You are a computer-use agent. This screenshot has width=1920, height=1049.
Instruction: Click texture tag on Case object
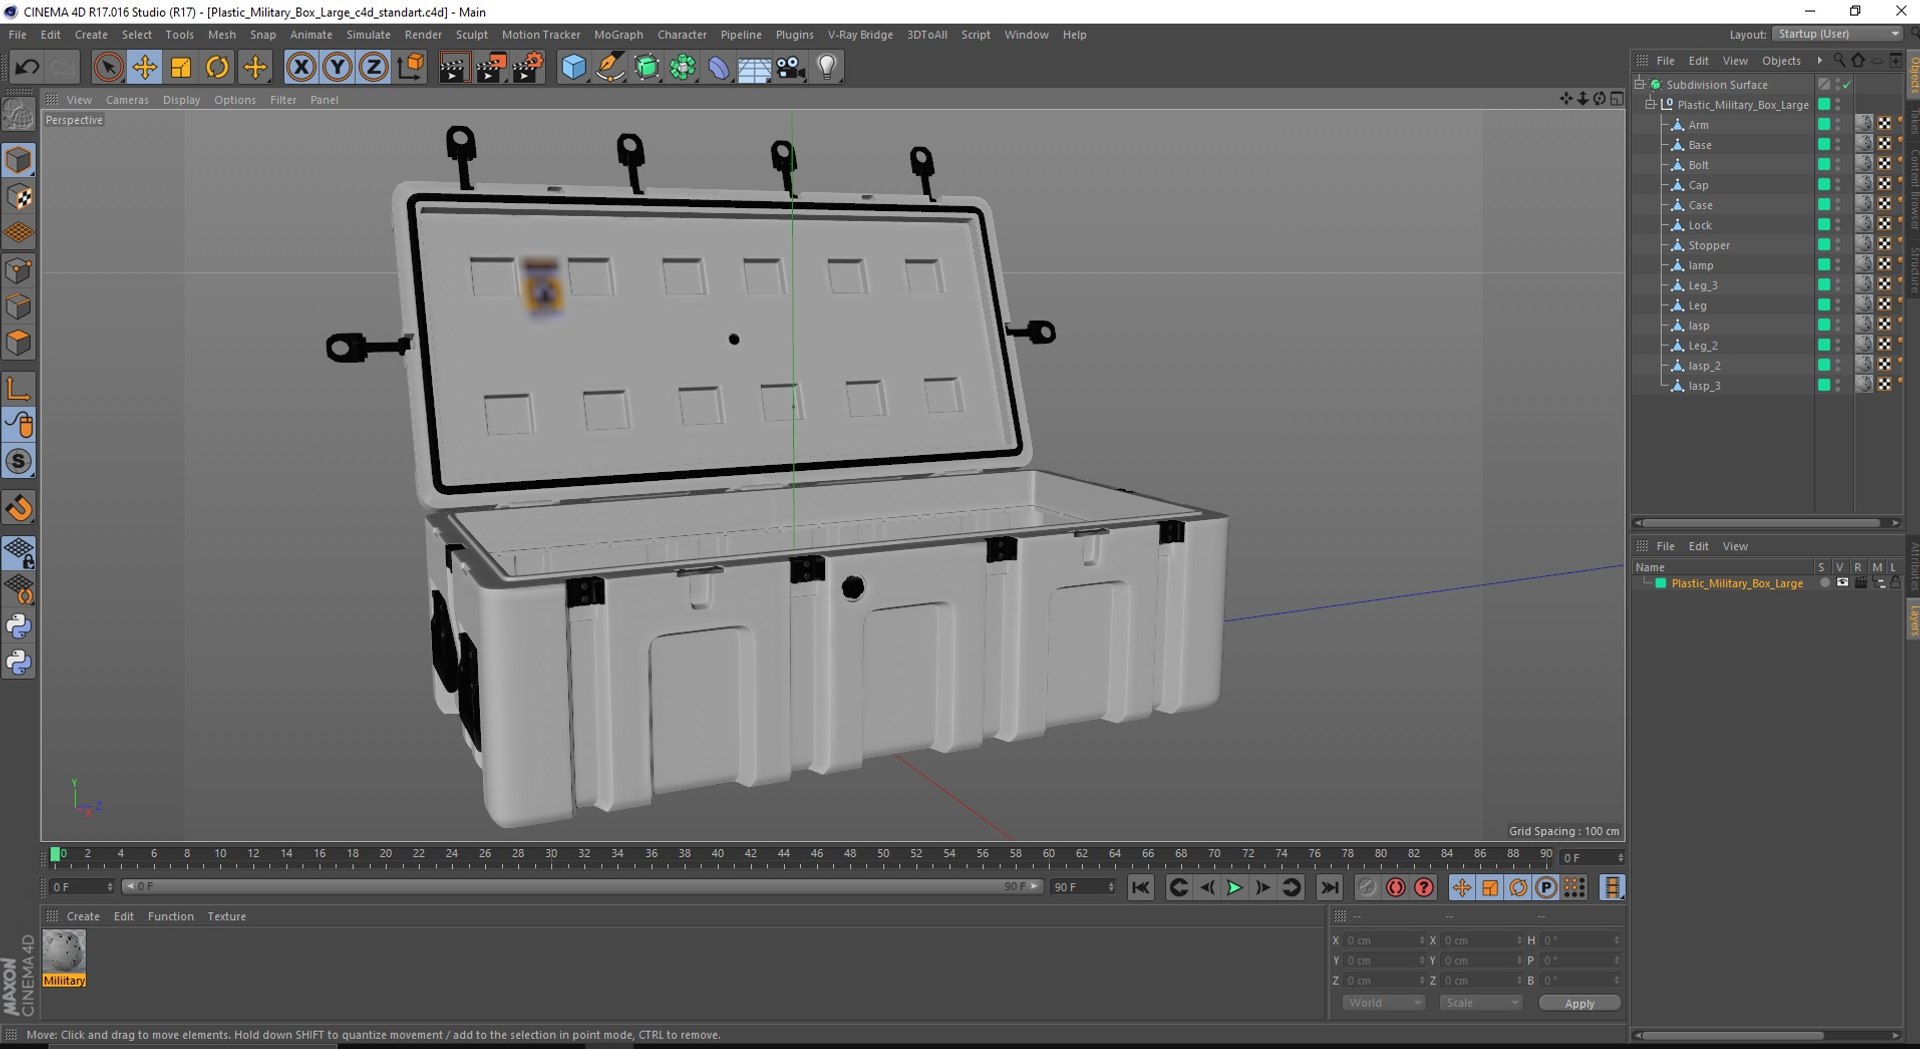1864,204
